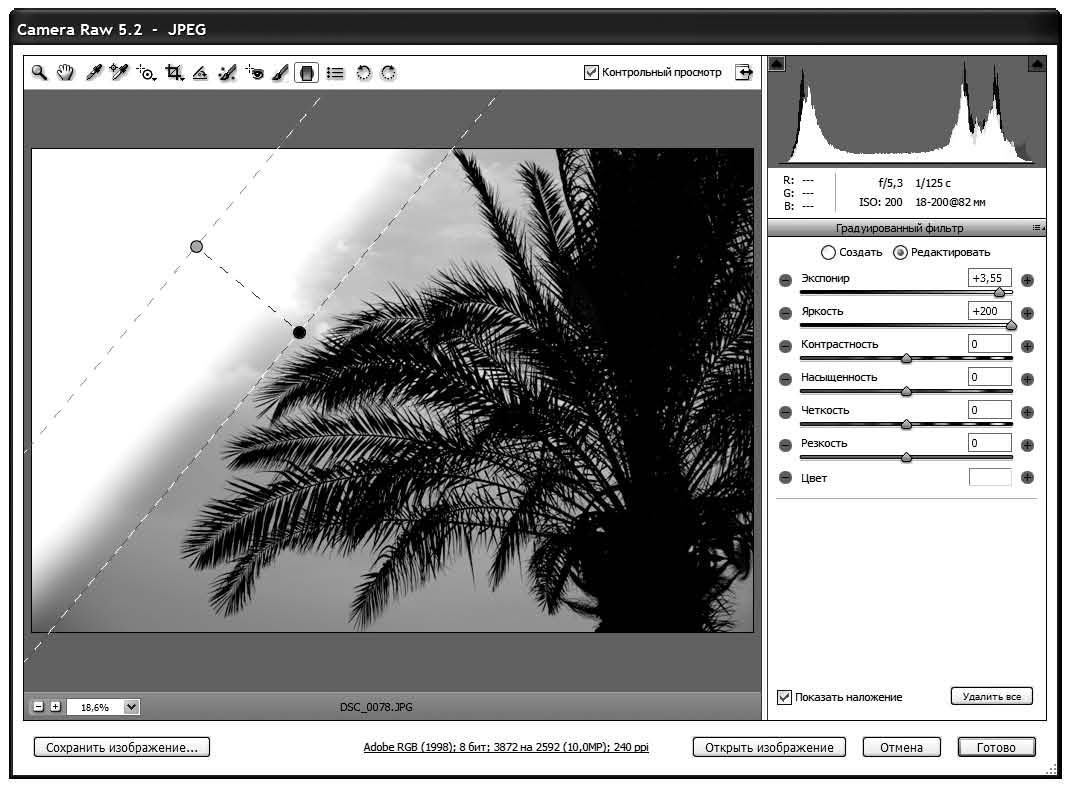The height and width of the screenshot is (790, 1071).
Task: Click the Открыть изображение button
Action: 769,747
